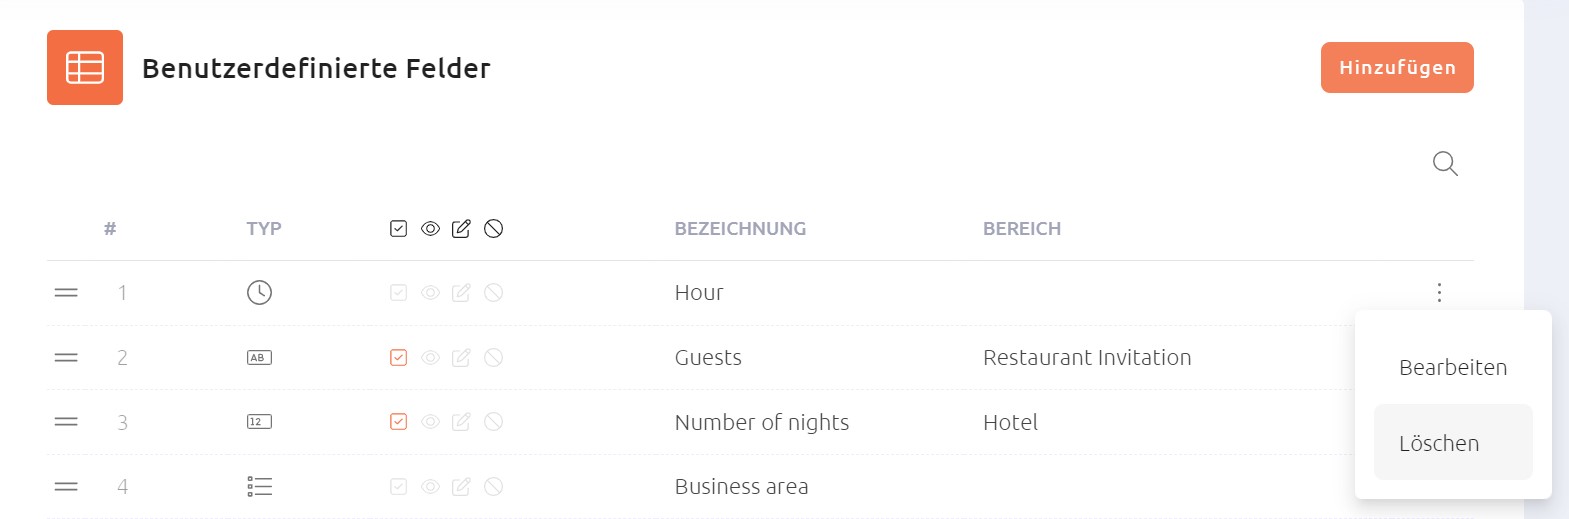Choose Löschen from the context menu
Viewport: 1569px width, 519px height.
tap(1453, 442)
